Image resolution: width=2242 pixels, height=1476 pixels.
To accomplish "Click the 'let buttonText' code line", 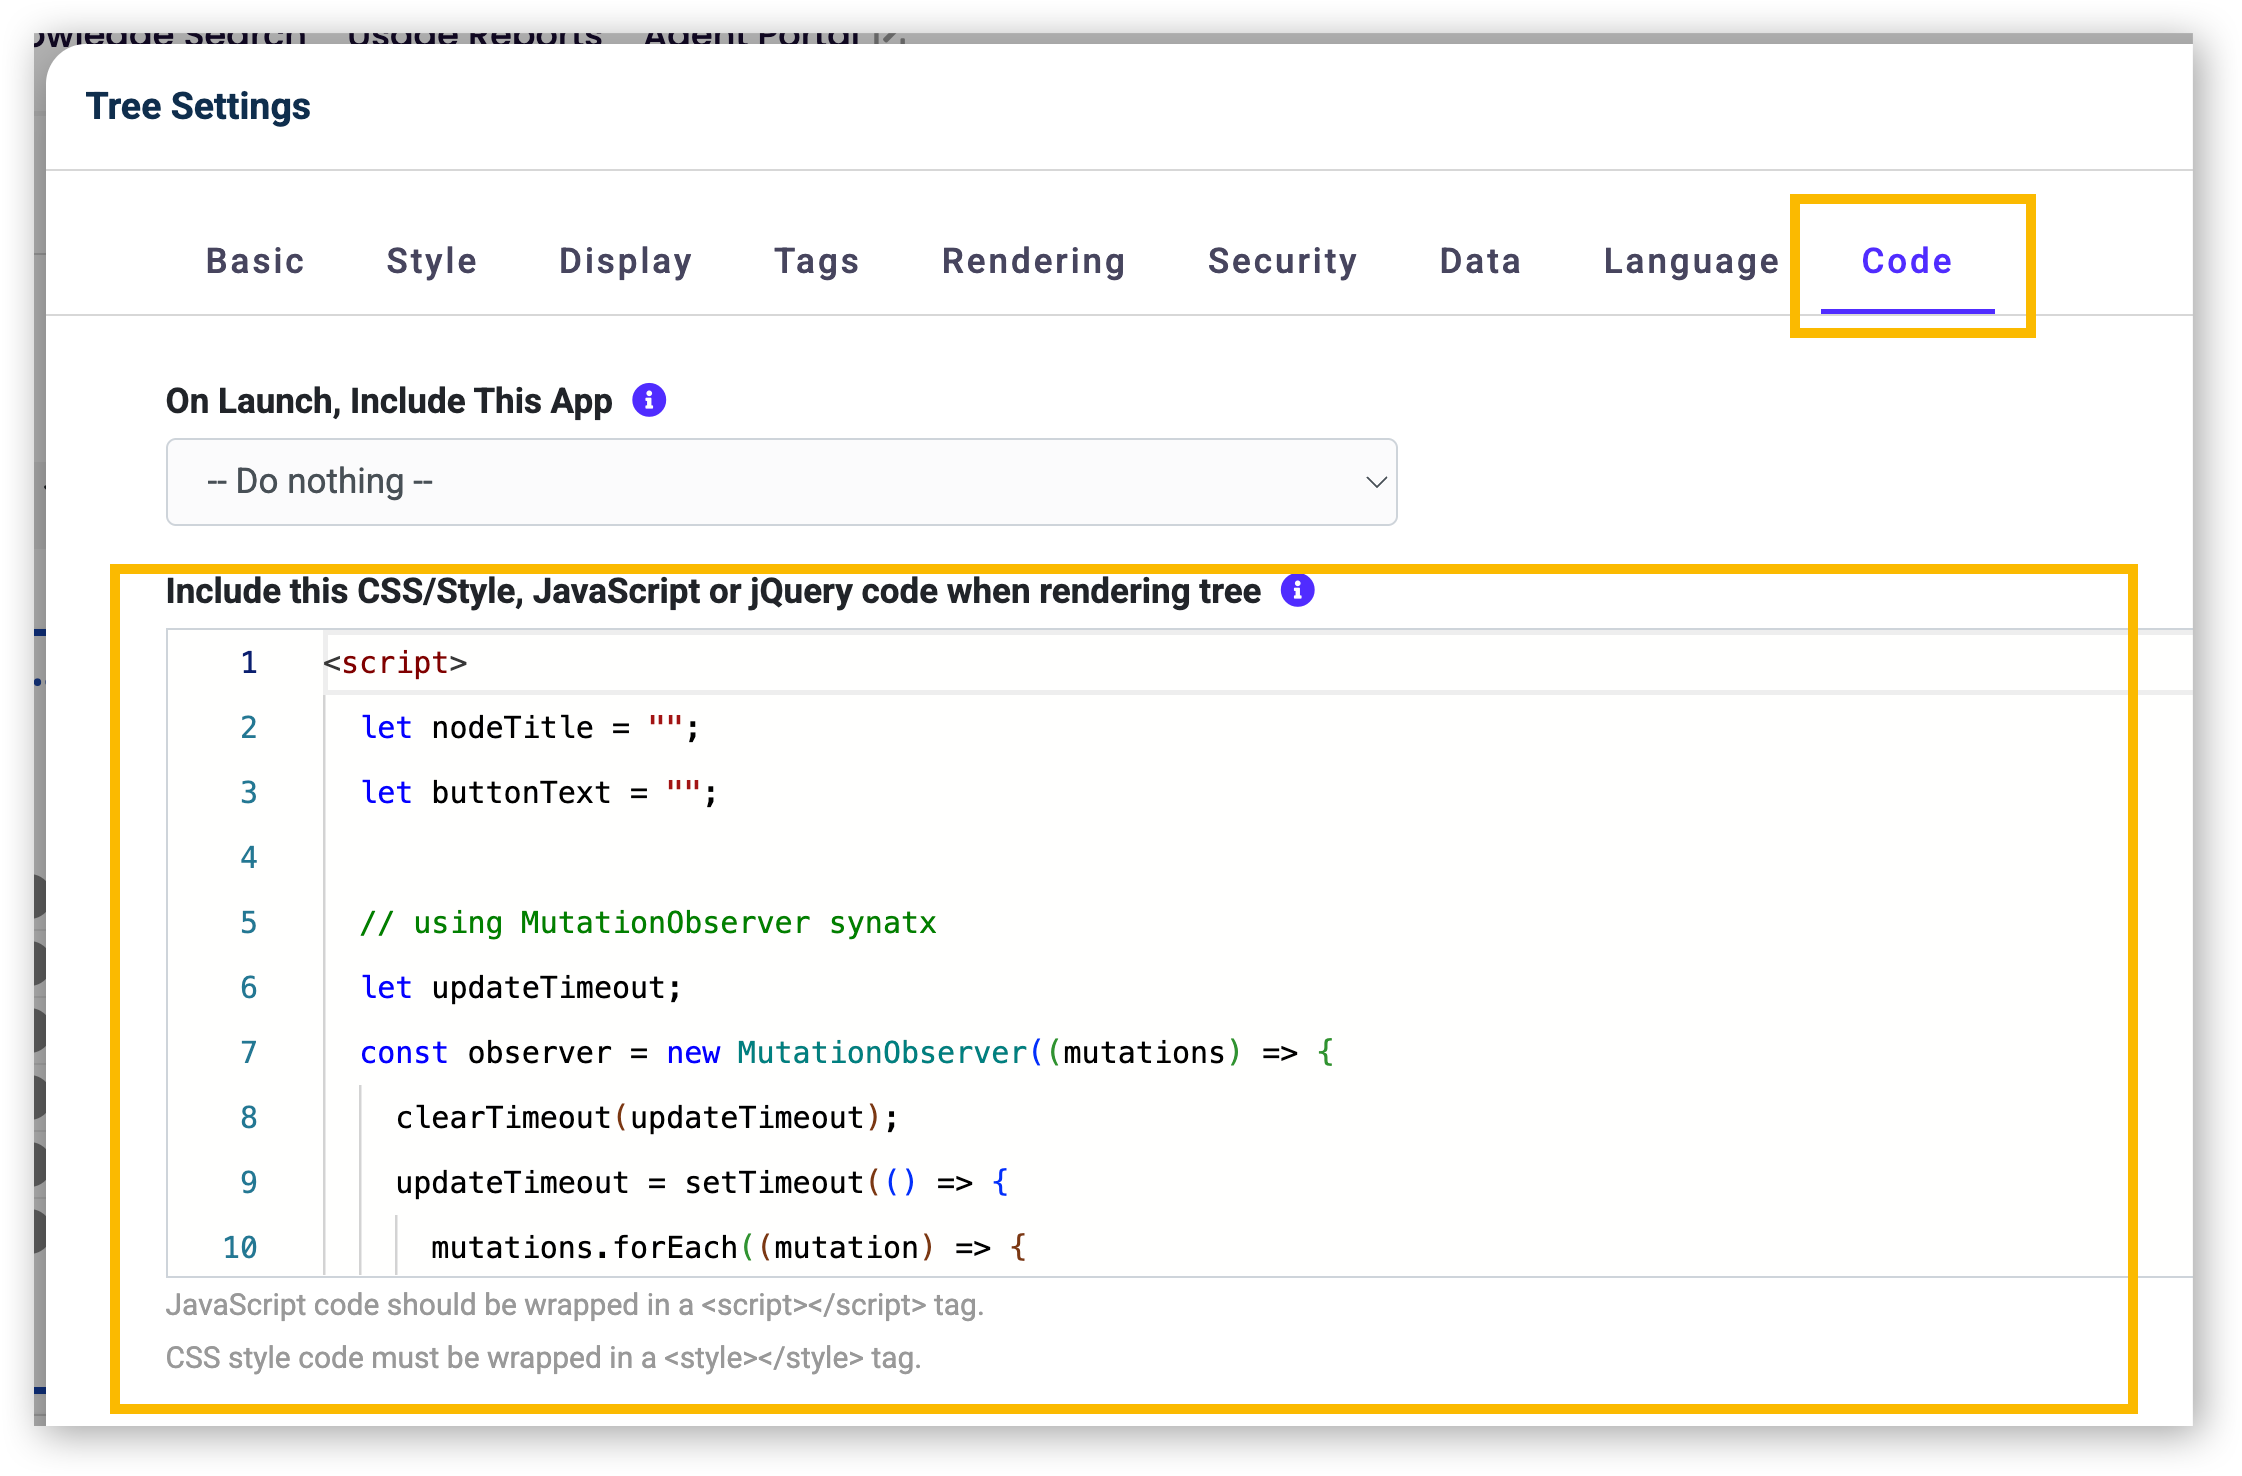I will [539, 792].
